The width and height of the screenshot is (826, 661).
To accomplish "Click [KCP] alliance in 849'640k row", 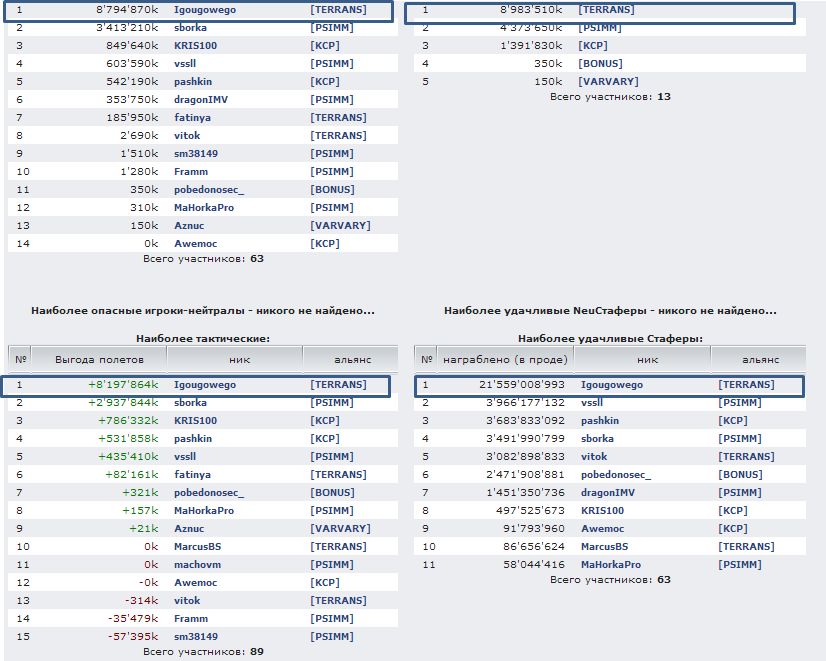I will coord(325,46).
